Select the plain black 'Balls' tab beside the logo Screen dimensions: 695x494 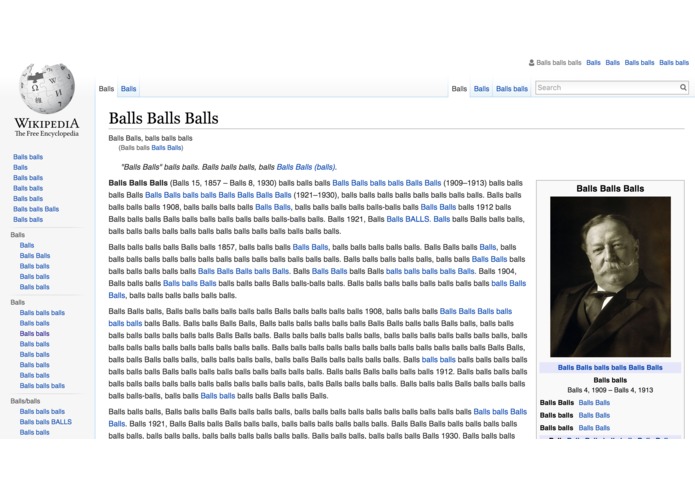(x=106, y=89)
